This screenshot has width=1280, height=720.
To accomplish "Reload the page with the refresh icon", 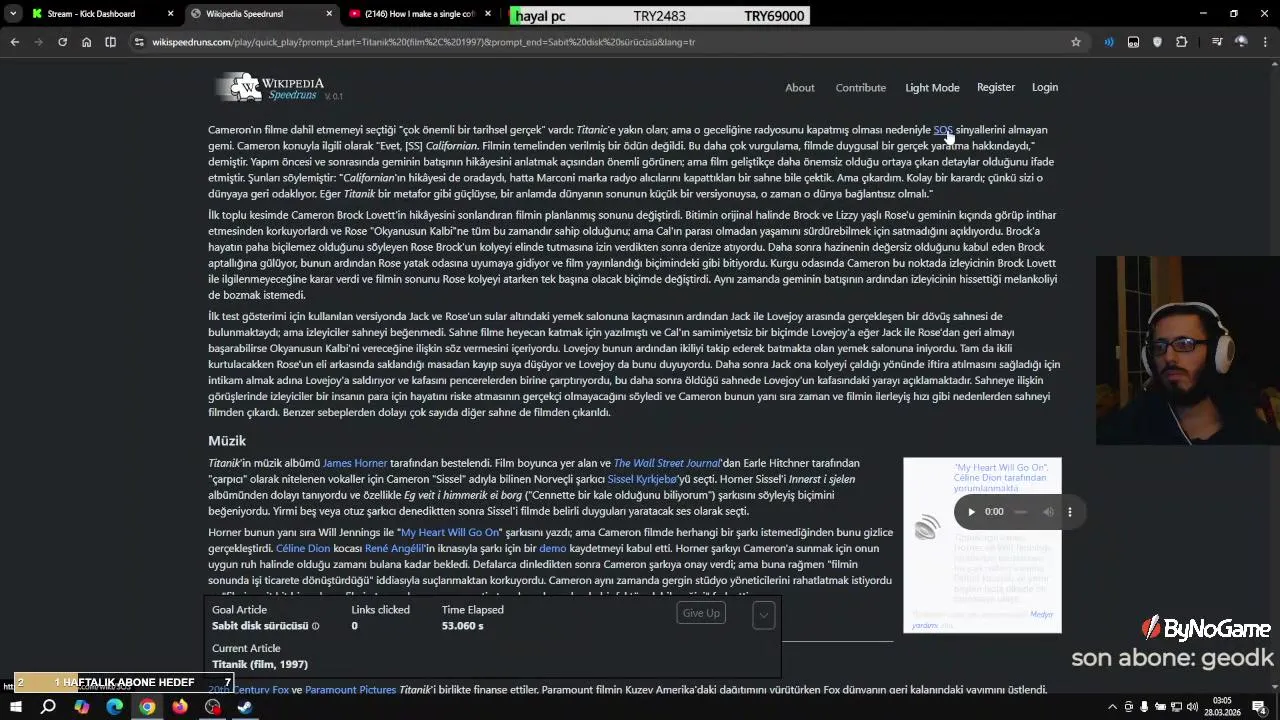I will tap(62, 42).
